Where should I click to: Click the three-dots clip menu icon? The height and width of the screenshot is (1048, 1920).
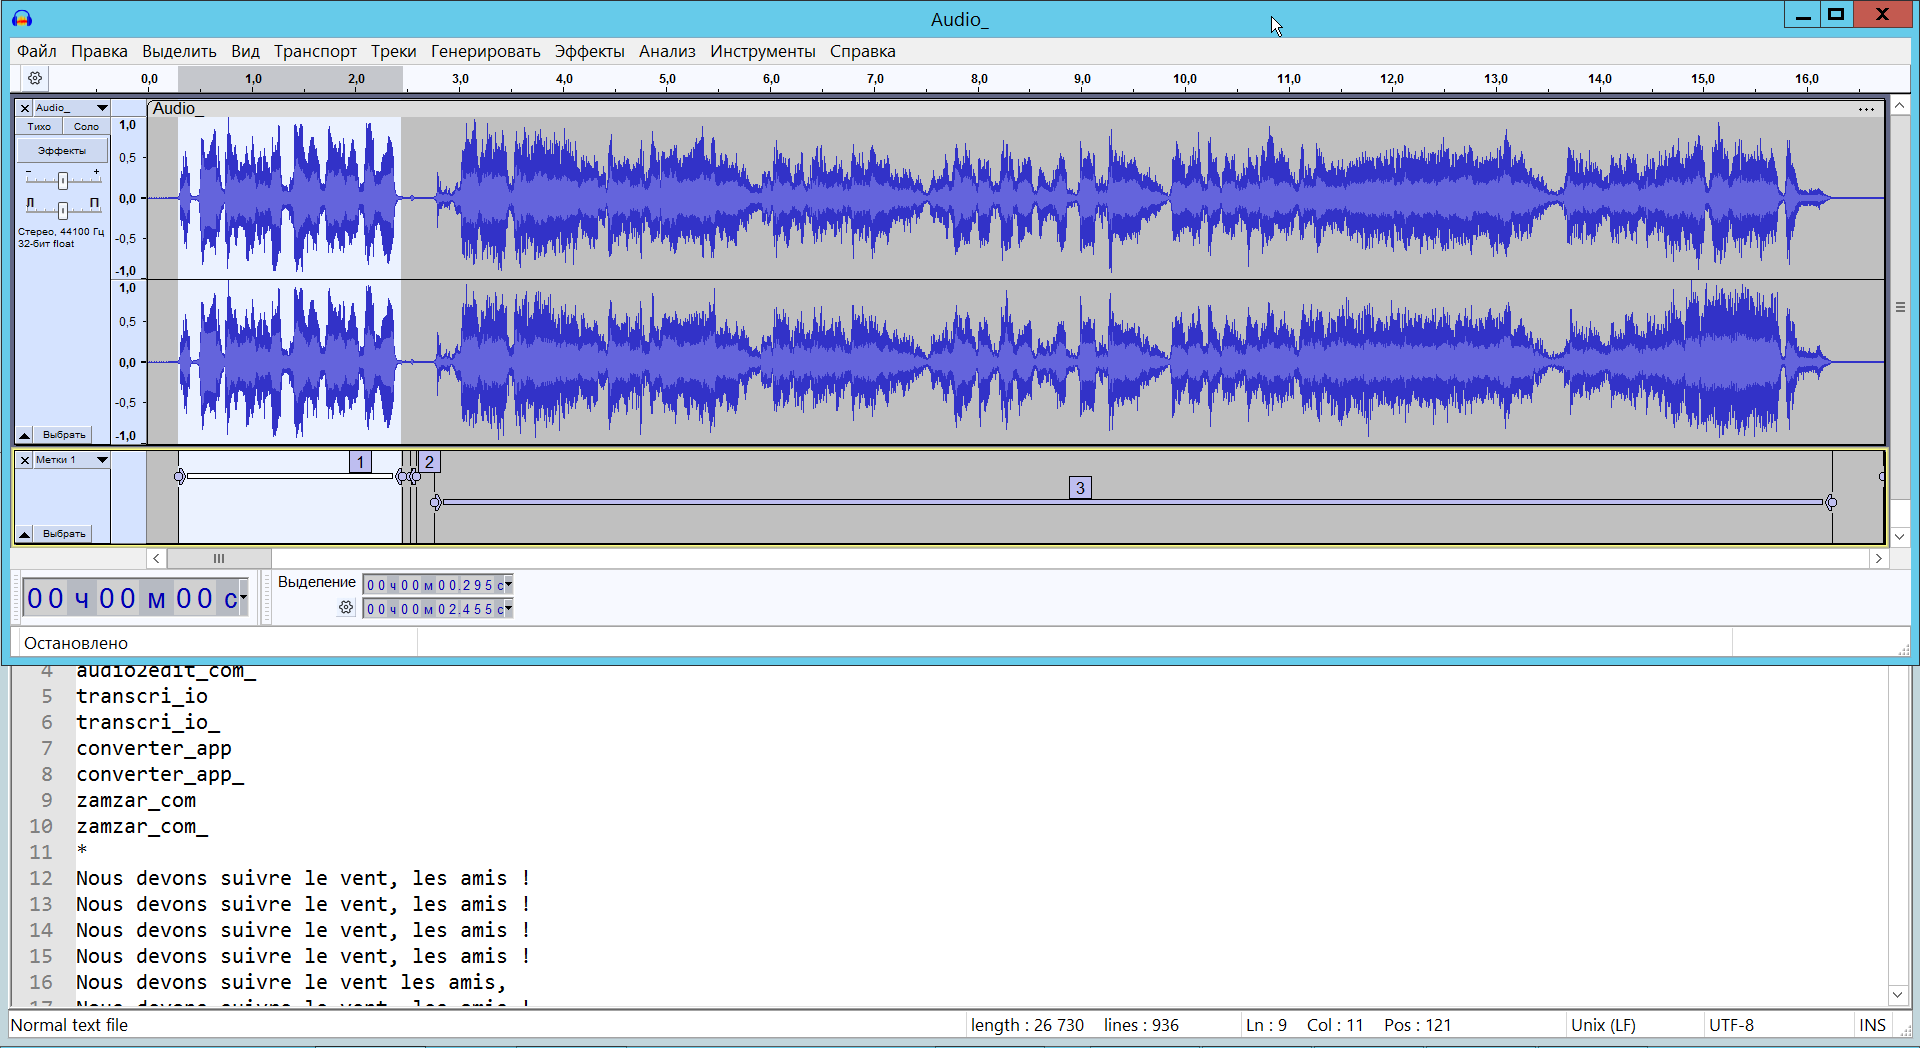pyautogui.click(x=1866, y=109)
